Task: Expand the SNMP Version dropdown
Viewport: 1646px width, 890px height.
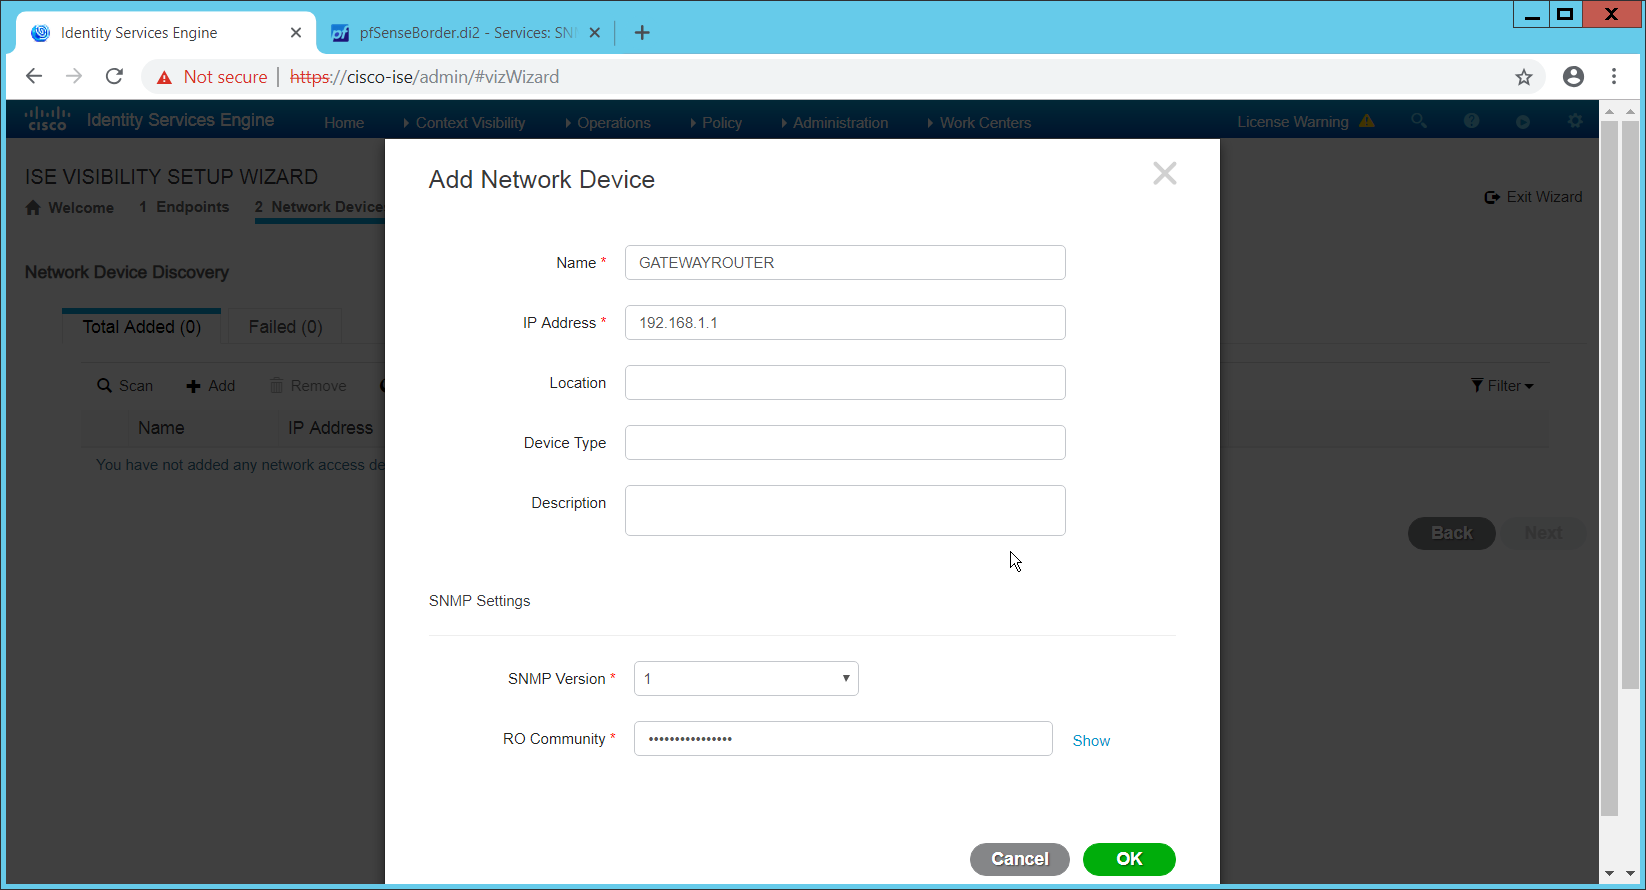Action: click(x=746, y=679)
